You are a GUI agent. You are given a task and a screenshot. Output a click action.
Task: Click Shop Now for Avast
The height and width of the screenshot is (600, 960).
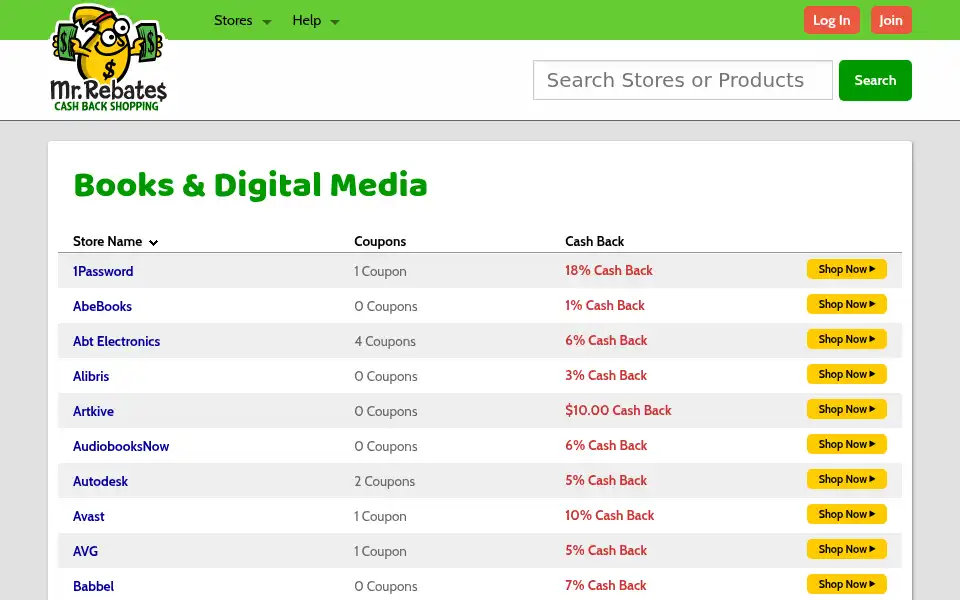pyautogui.click(x=847, y=514)
